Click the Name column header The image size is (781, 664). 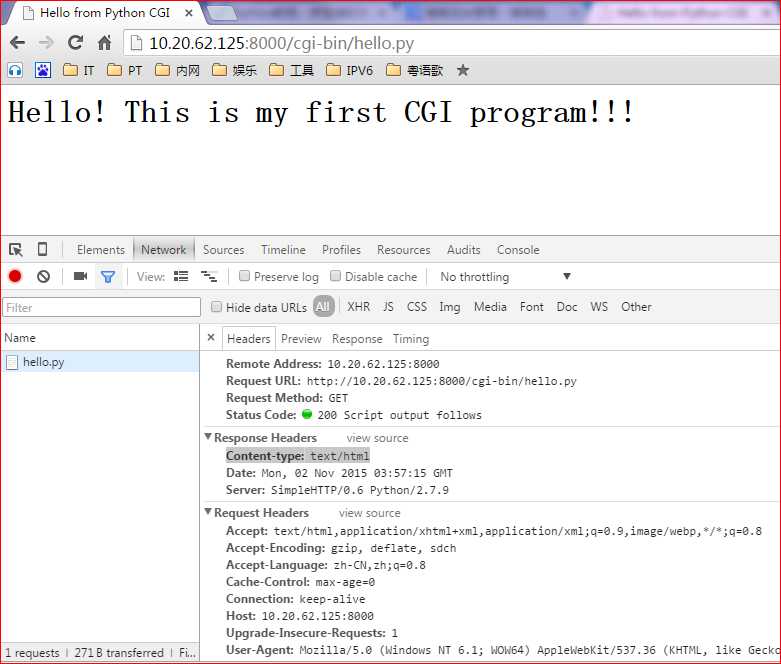tap(100, 338)
